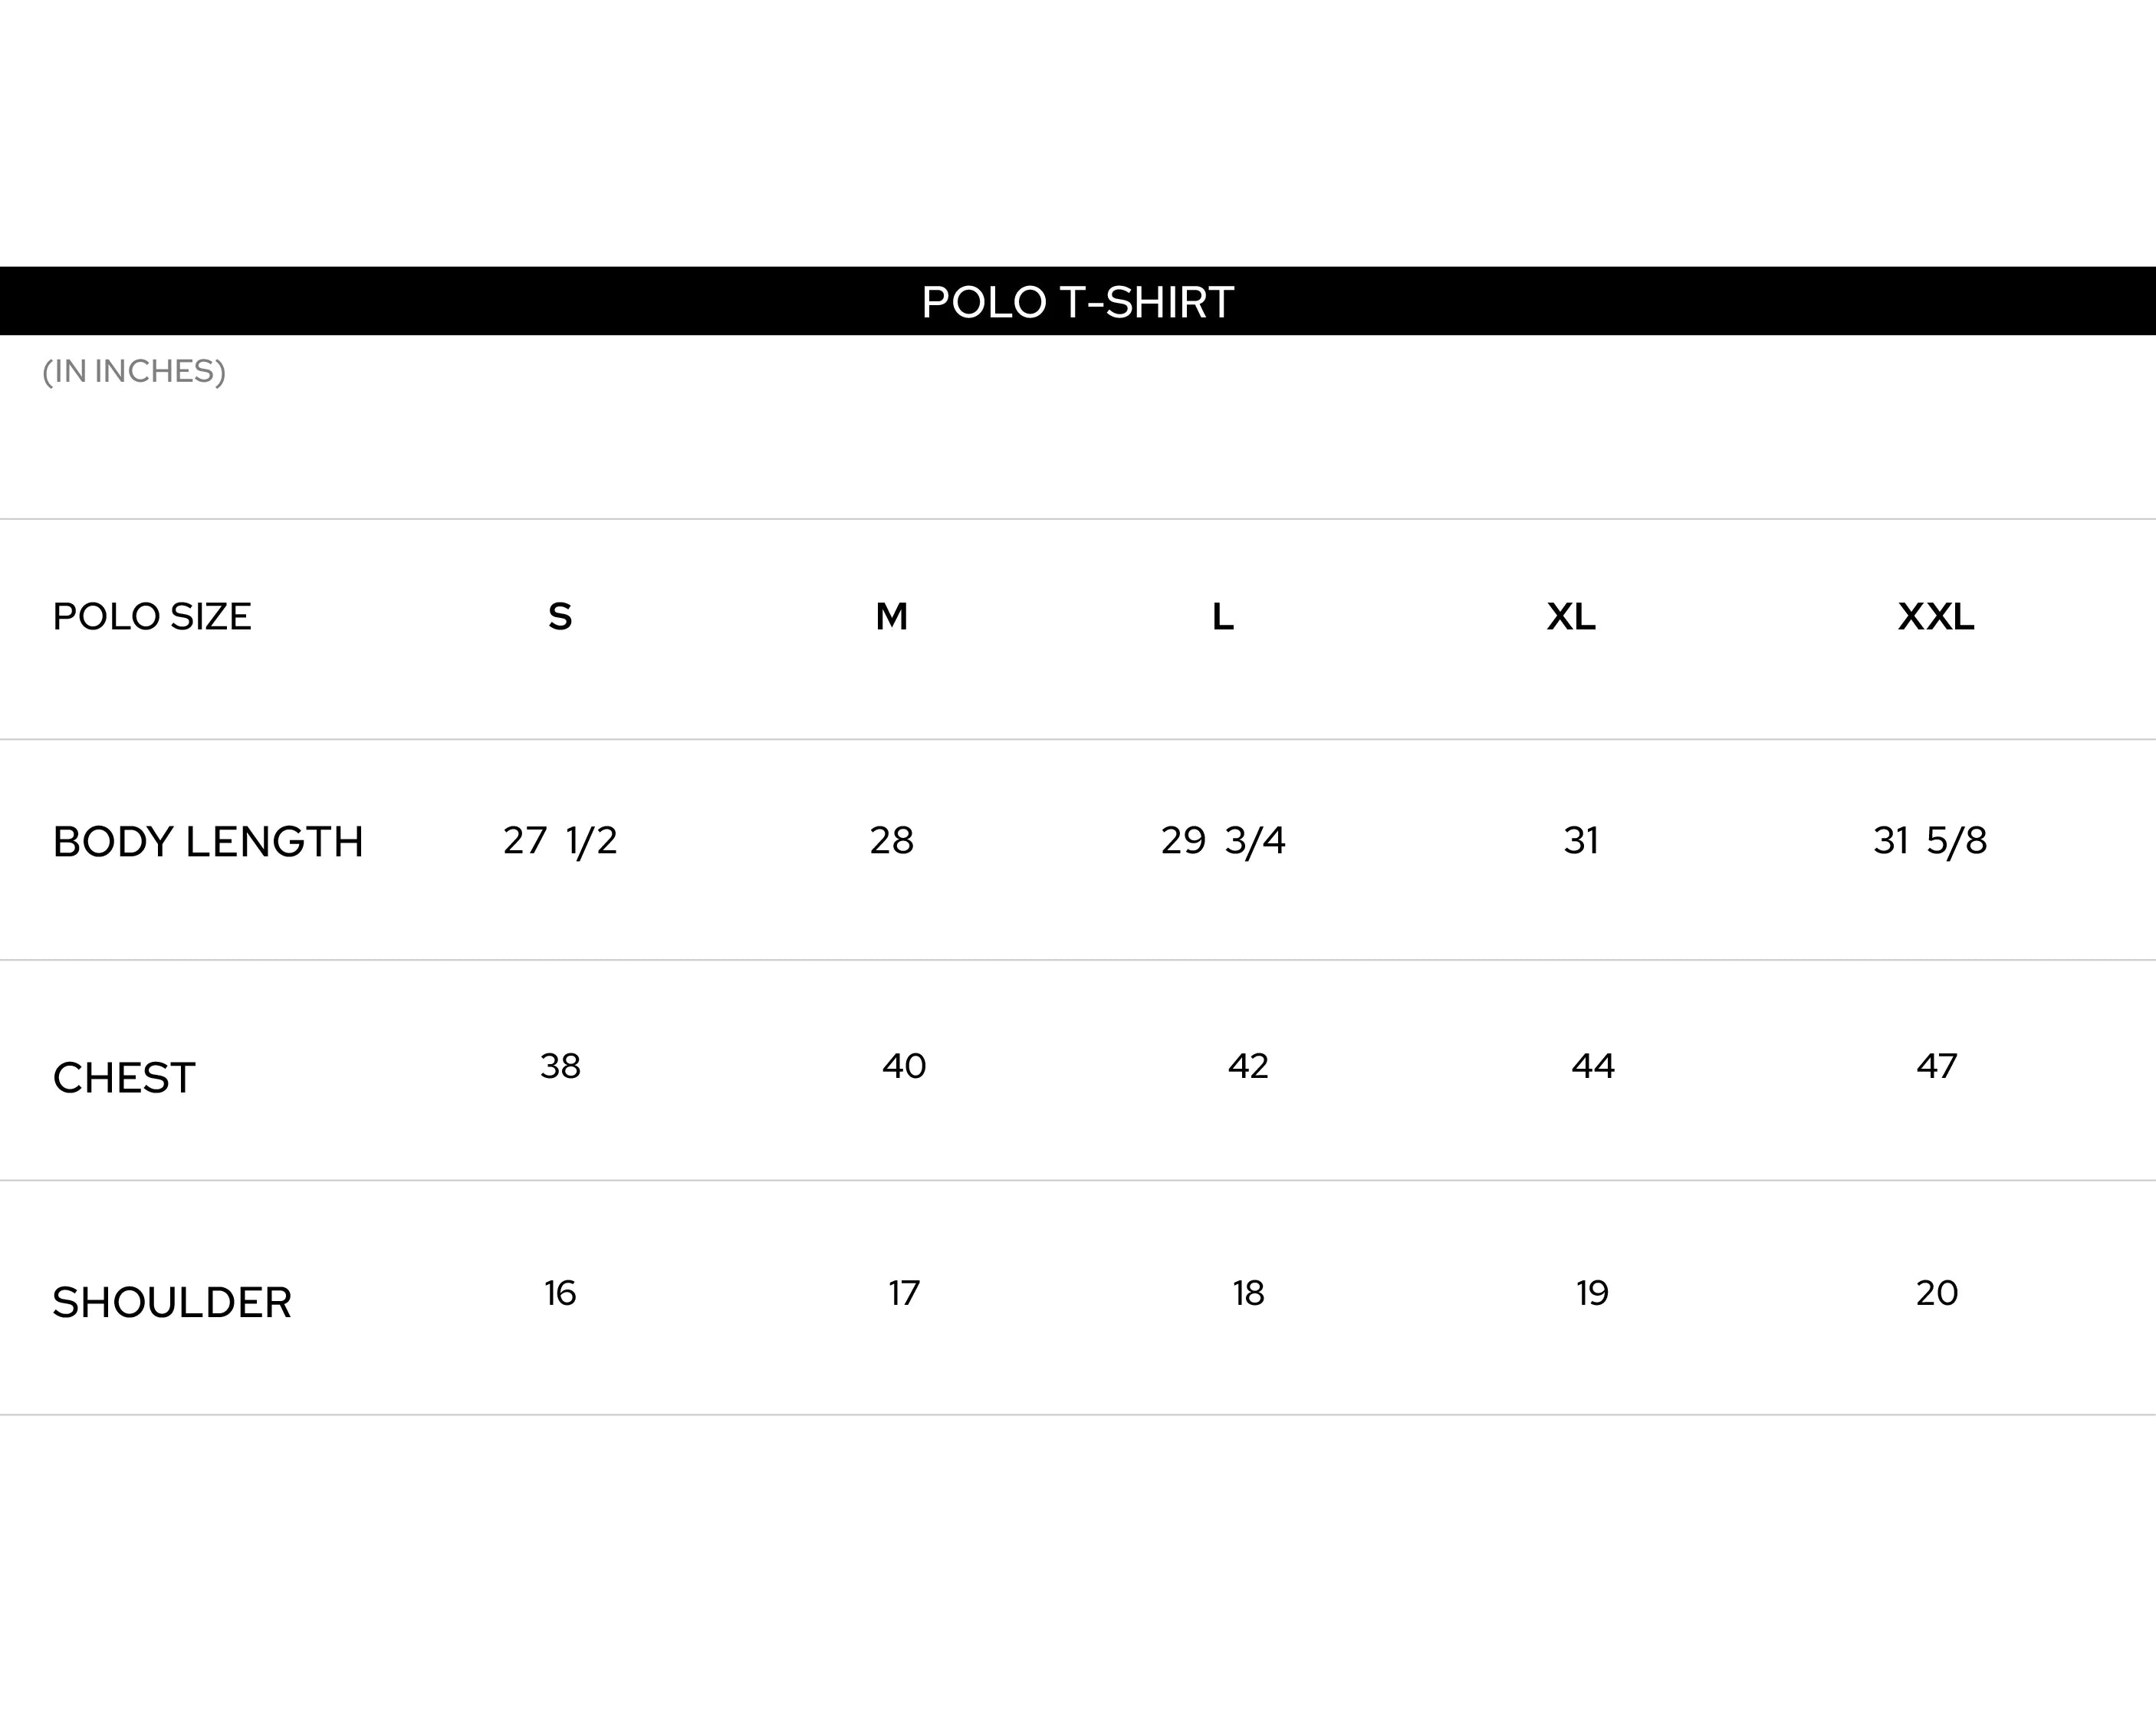The width and height of the screenshot is (2156, 1725).
Task: Click the BODY LENGTH row label
Action: click(x=208, y=842)
